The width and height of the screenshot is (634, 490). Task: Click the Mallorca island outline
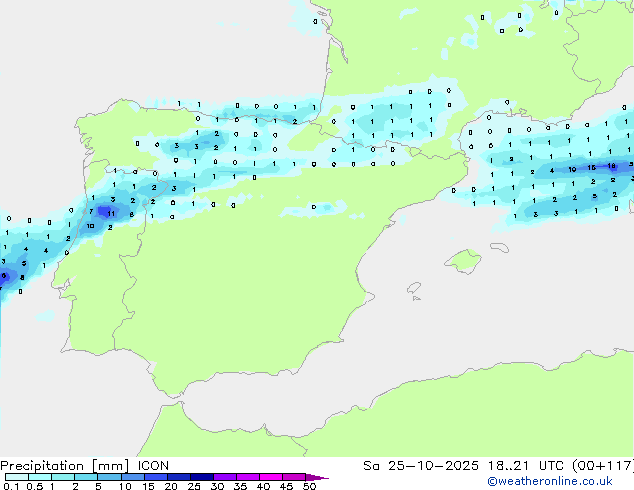(x=463, y=261)
